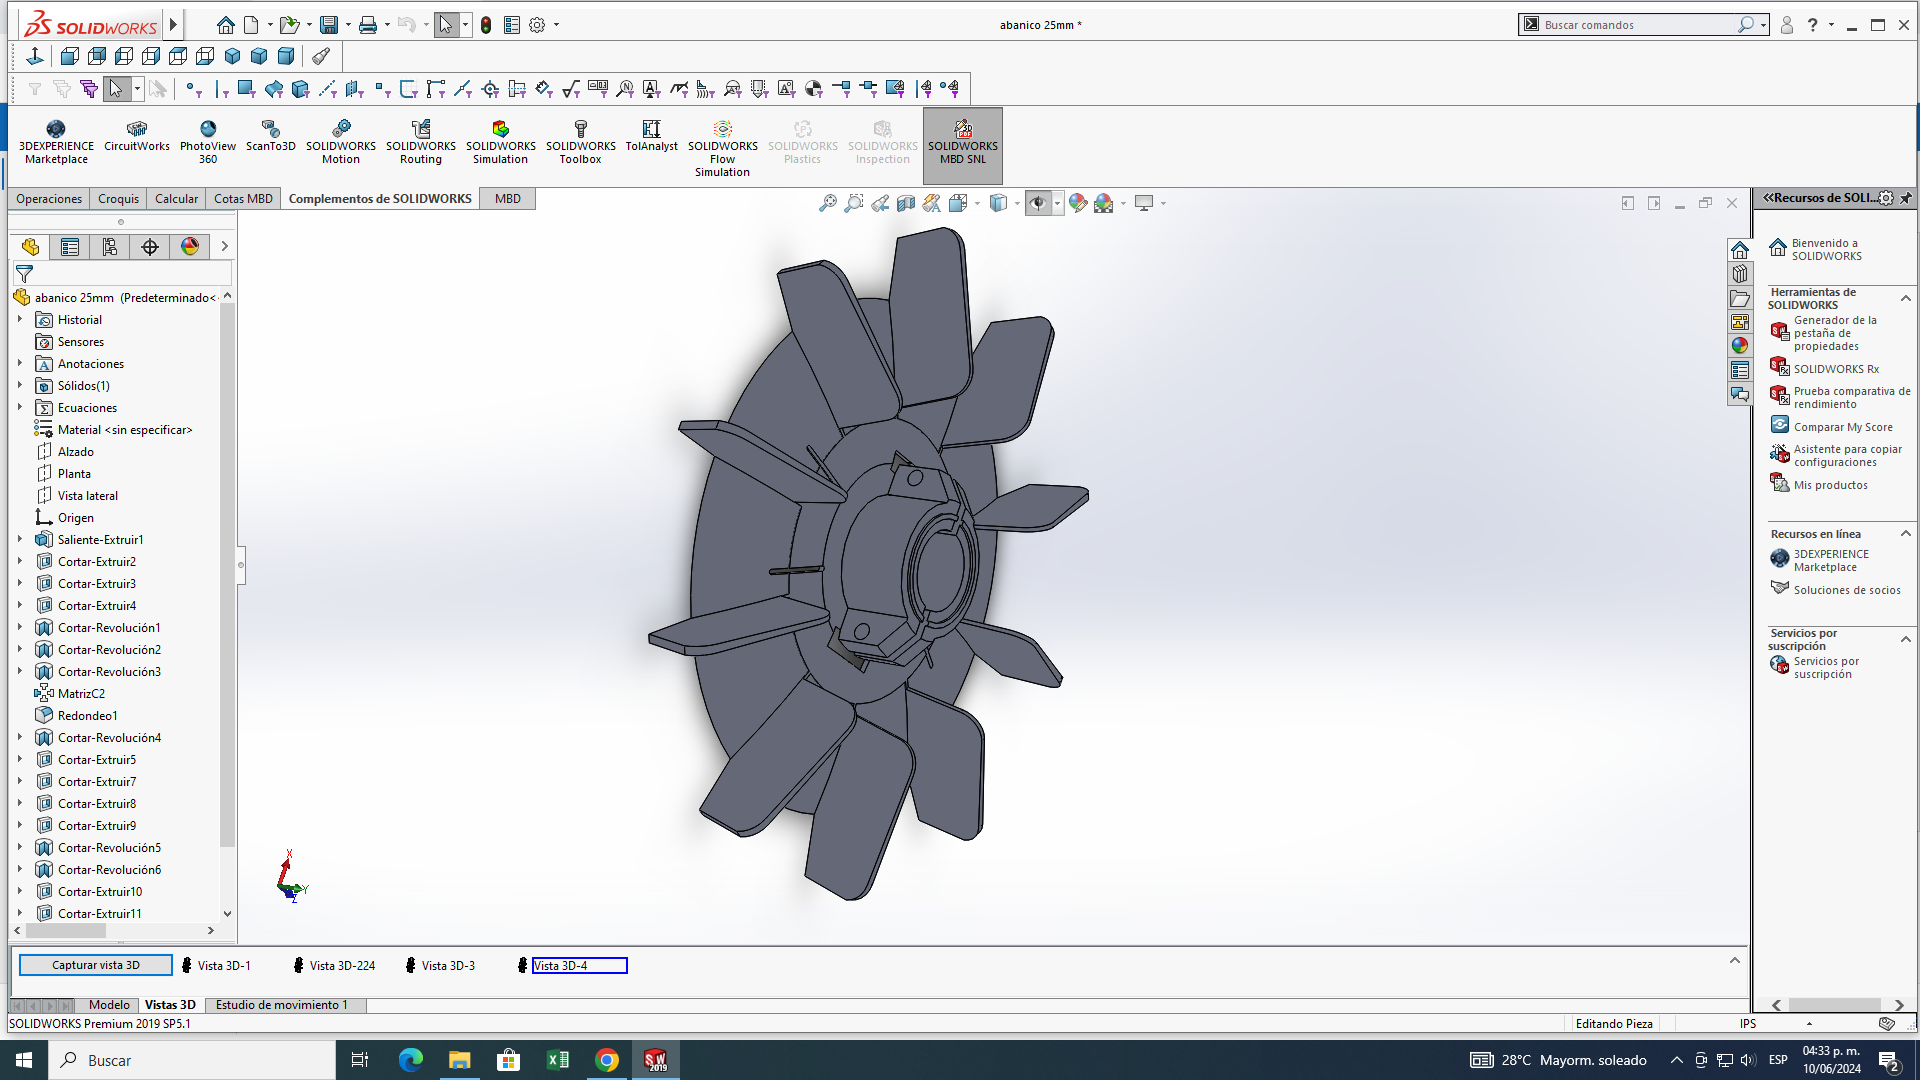Click the Capturar vista 3D button
Viewport: 1920px width, 1080px height.
[96, 965]
